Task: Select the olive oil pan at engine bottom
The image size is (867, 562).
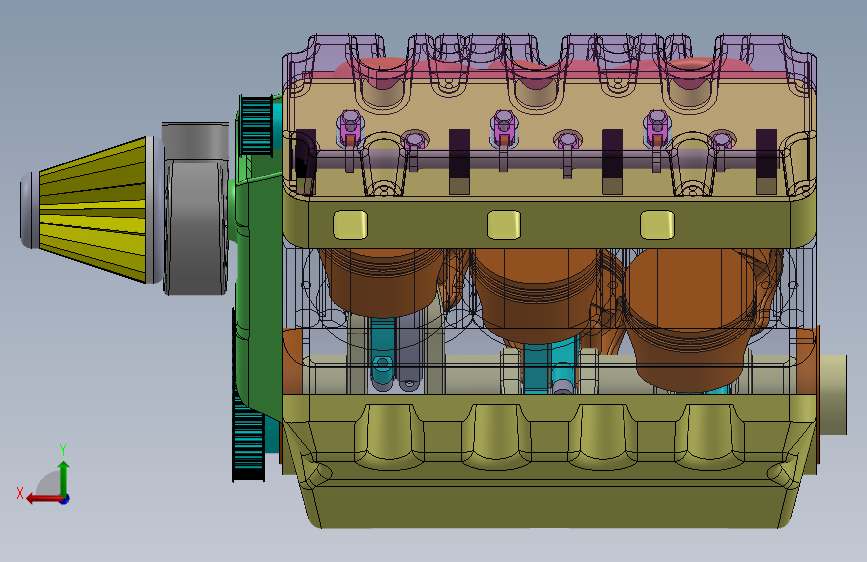Action: coord(549,462)
